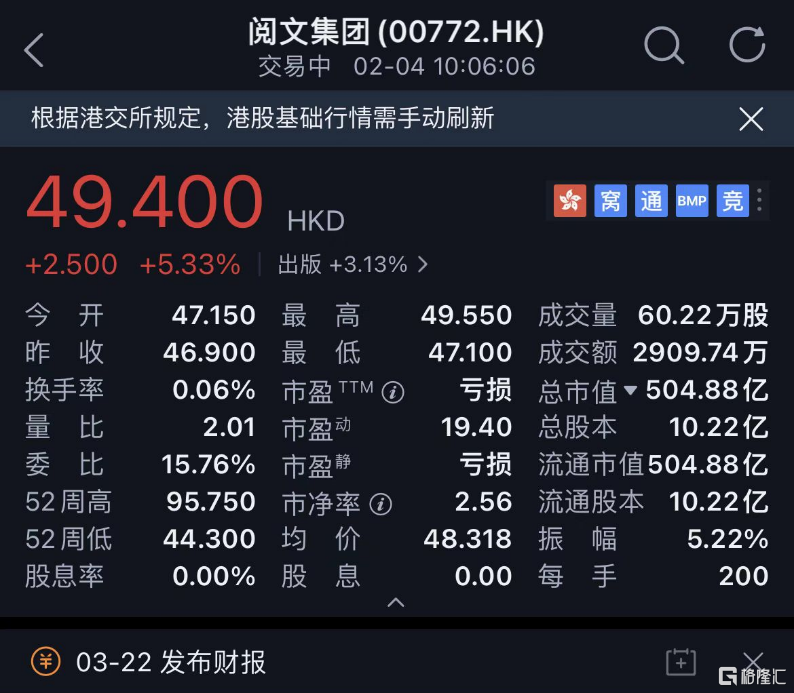Tap the yen coin earnings icon
This screenshot has height=693, width=794.
click(x=45, y=661)
